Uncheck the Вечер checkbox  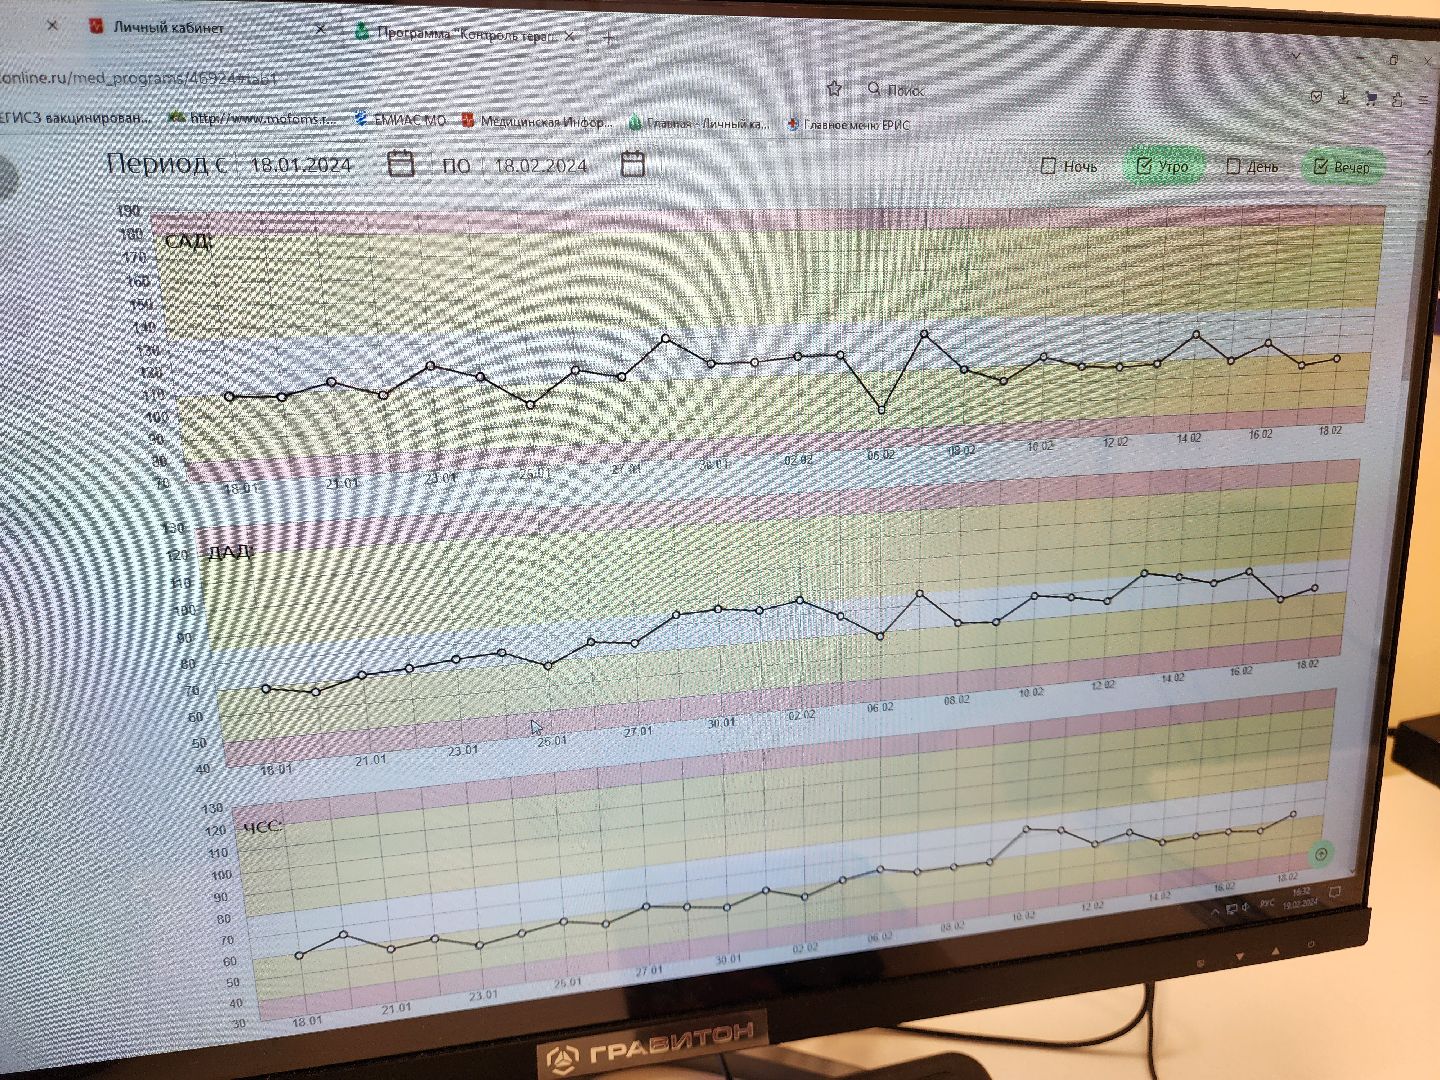(1320, 167)
